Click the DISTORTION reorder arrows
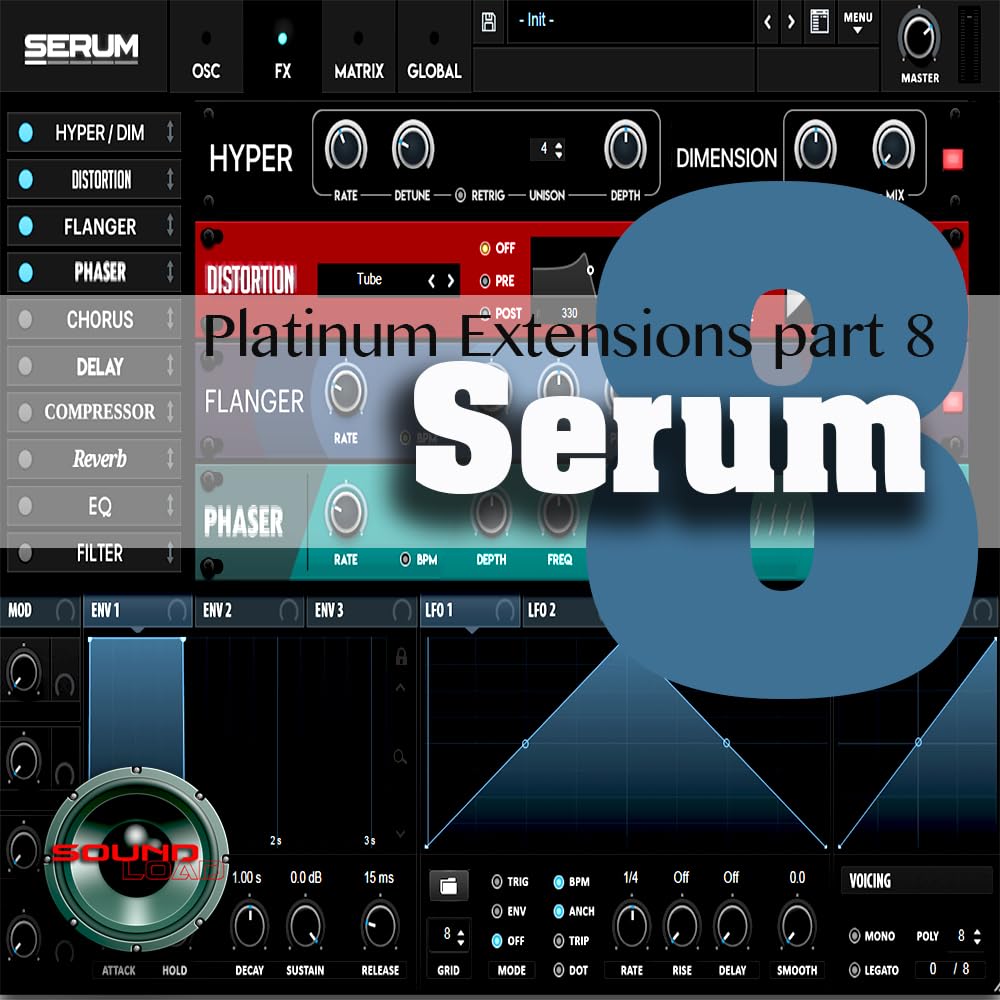The image size is (1000, 1000). point(170,179)
